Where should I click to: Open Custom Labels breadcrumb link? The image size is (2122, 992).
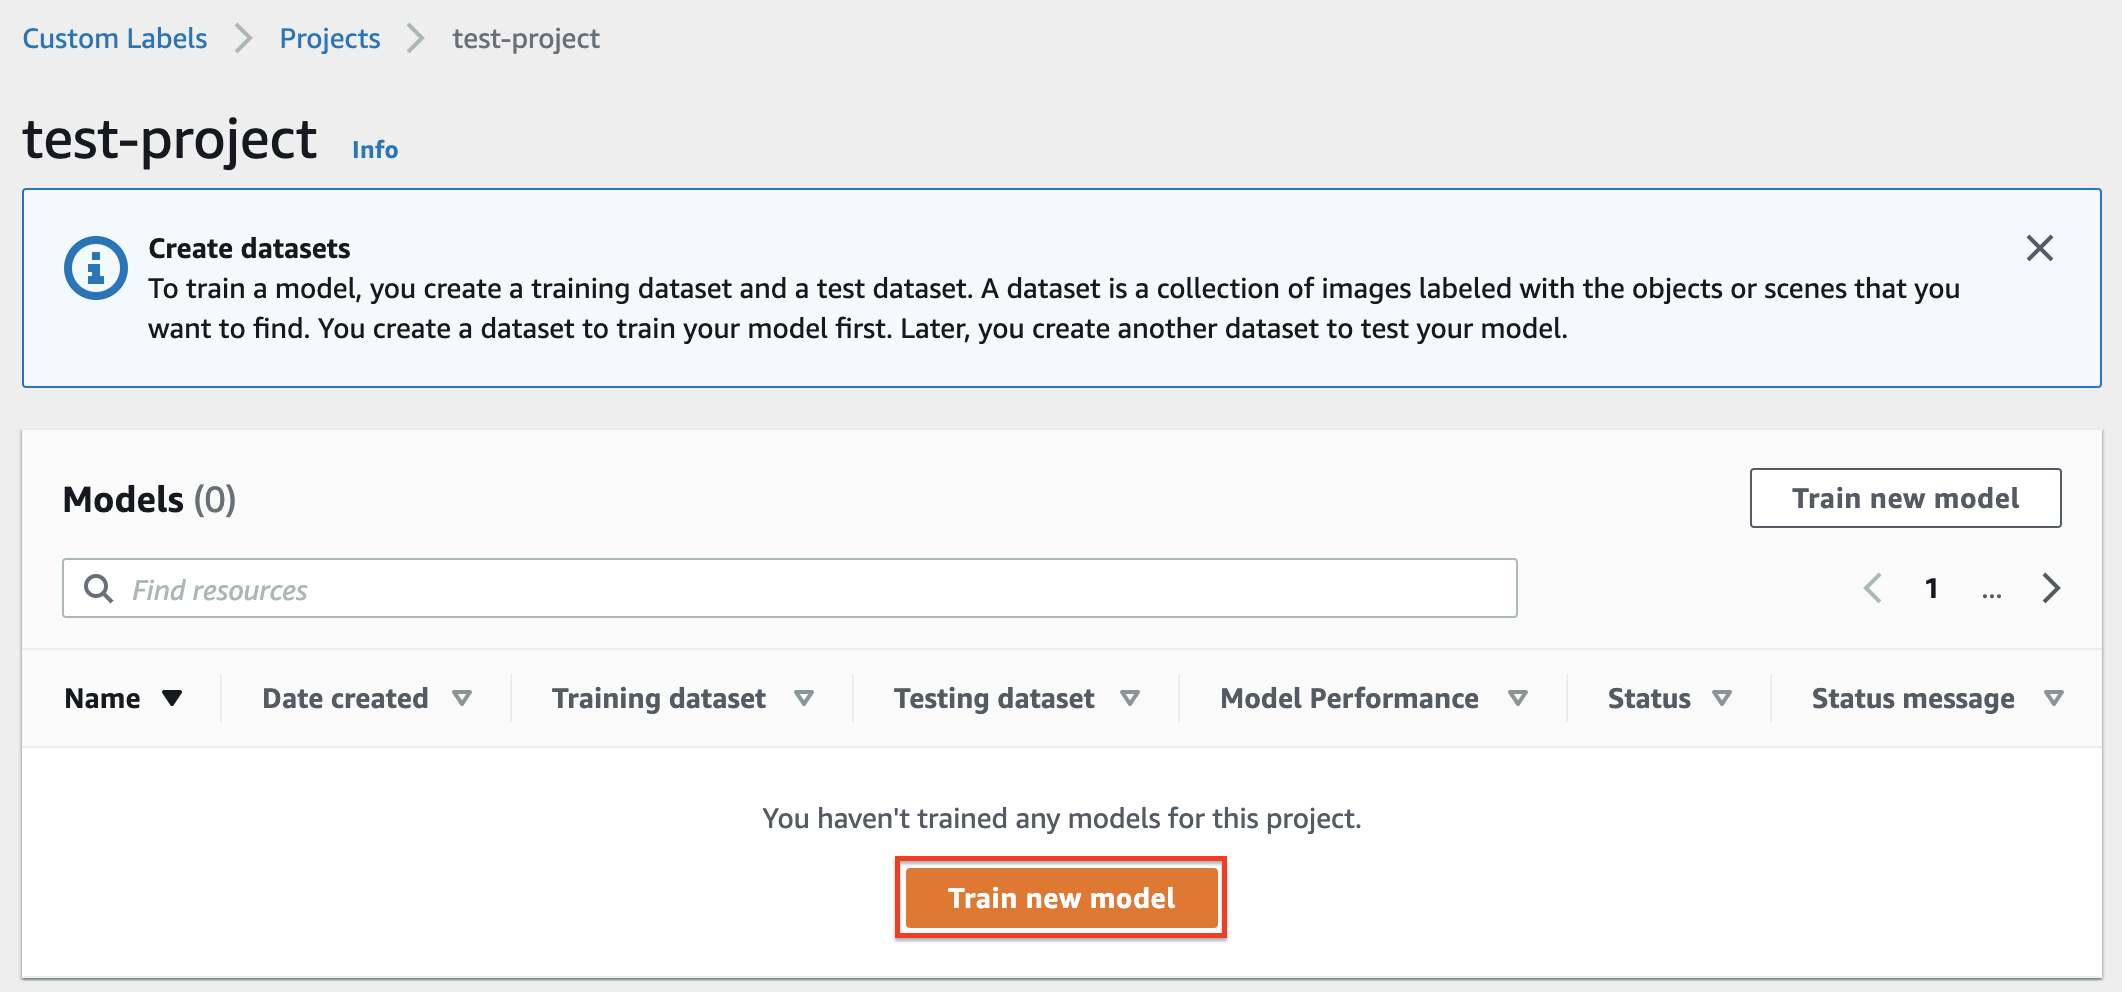[115, 38]
